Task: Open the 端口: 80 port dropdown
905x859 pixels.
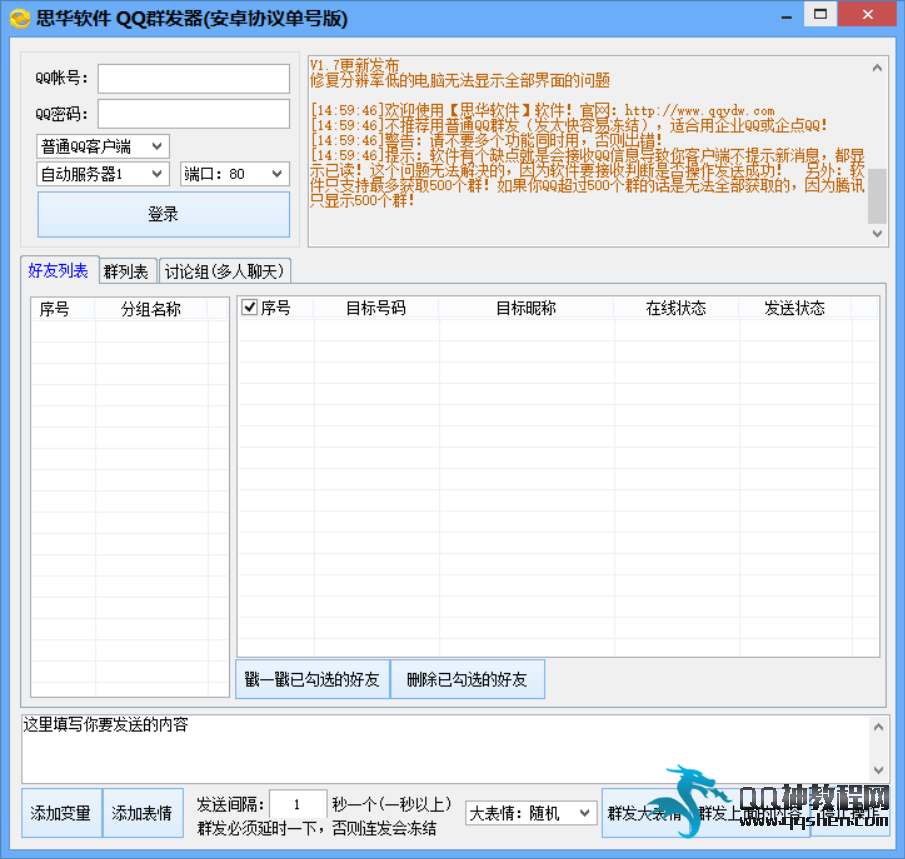Action: click(234, 174)
